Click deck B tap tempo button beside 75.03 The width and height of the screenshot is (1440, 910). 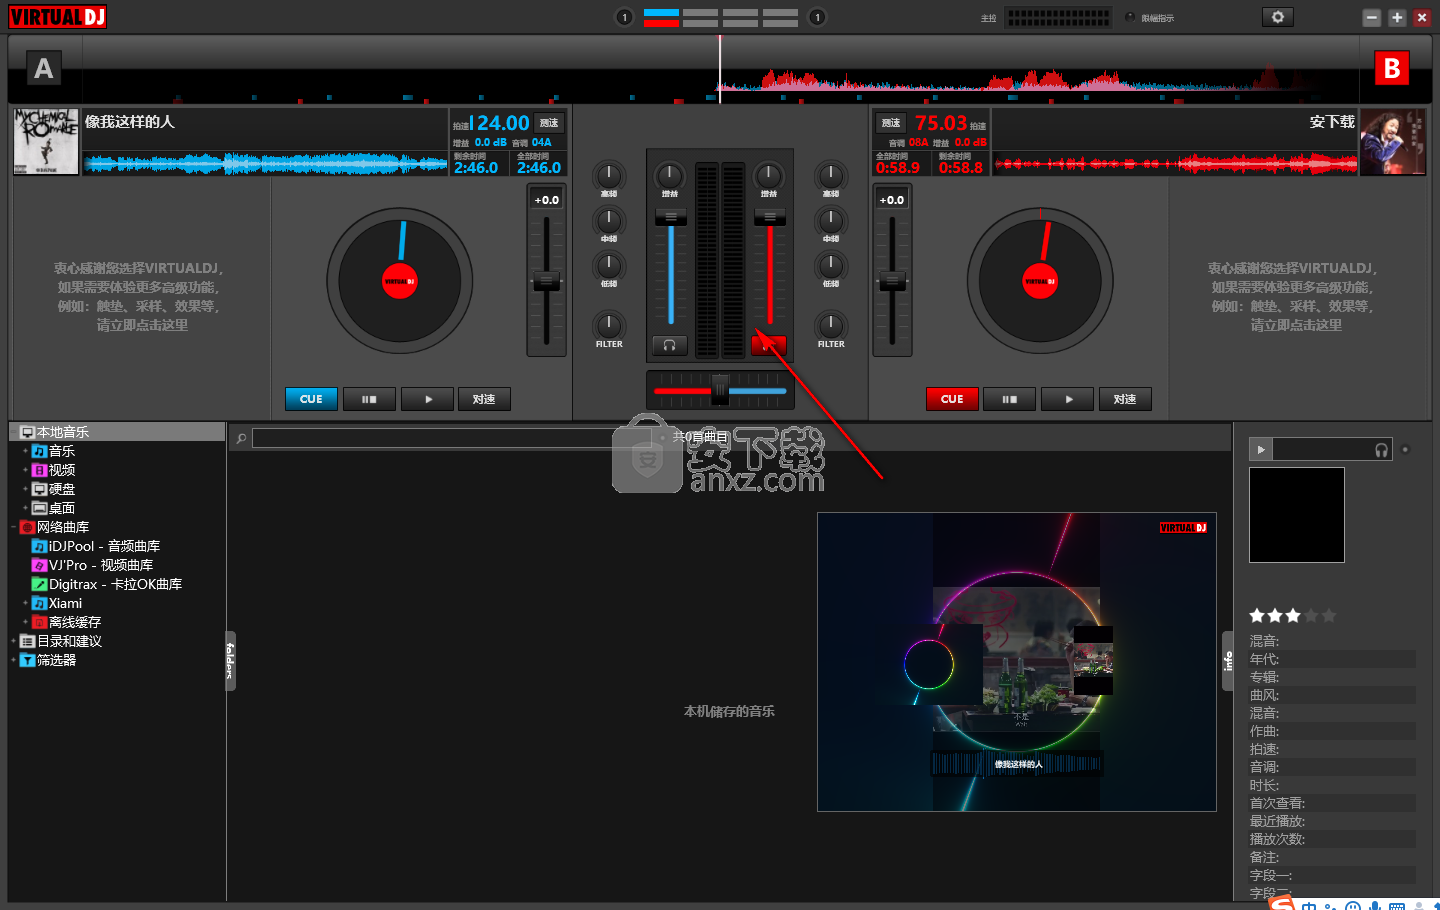click(x=890, y=123)
